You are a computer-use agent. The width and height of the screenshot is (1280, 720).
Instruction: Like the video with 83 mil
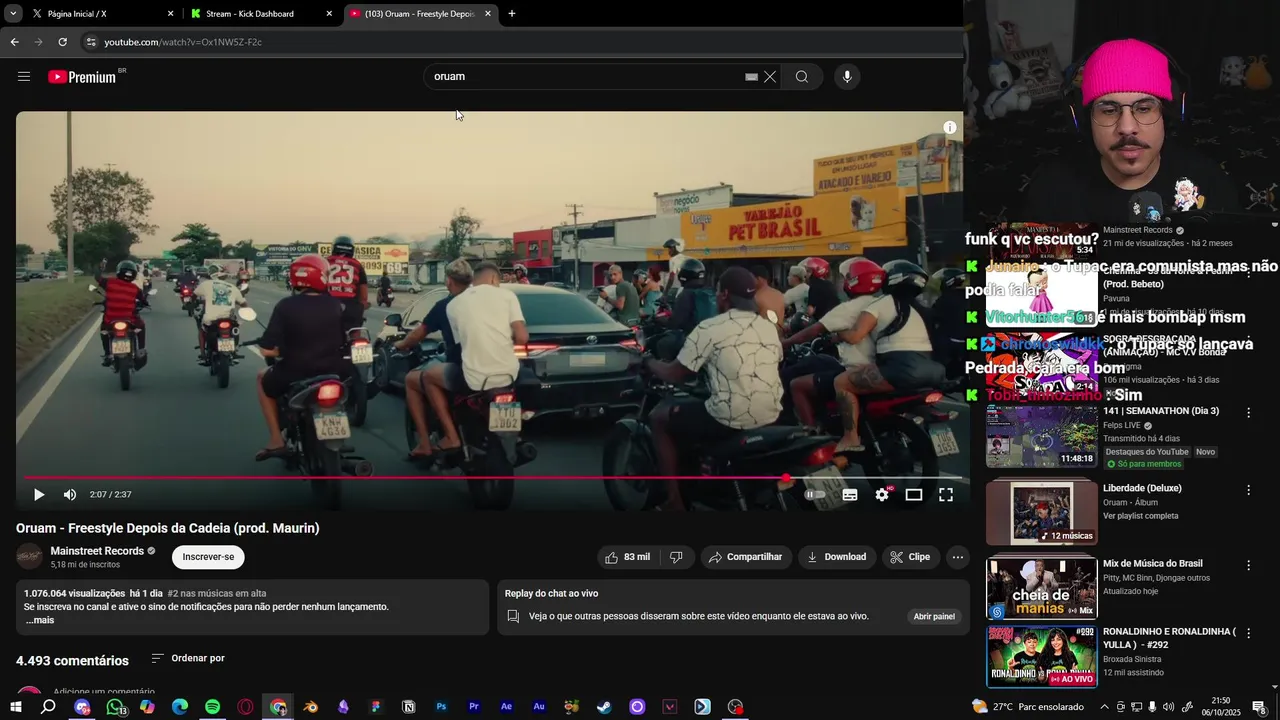627,557
